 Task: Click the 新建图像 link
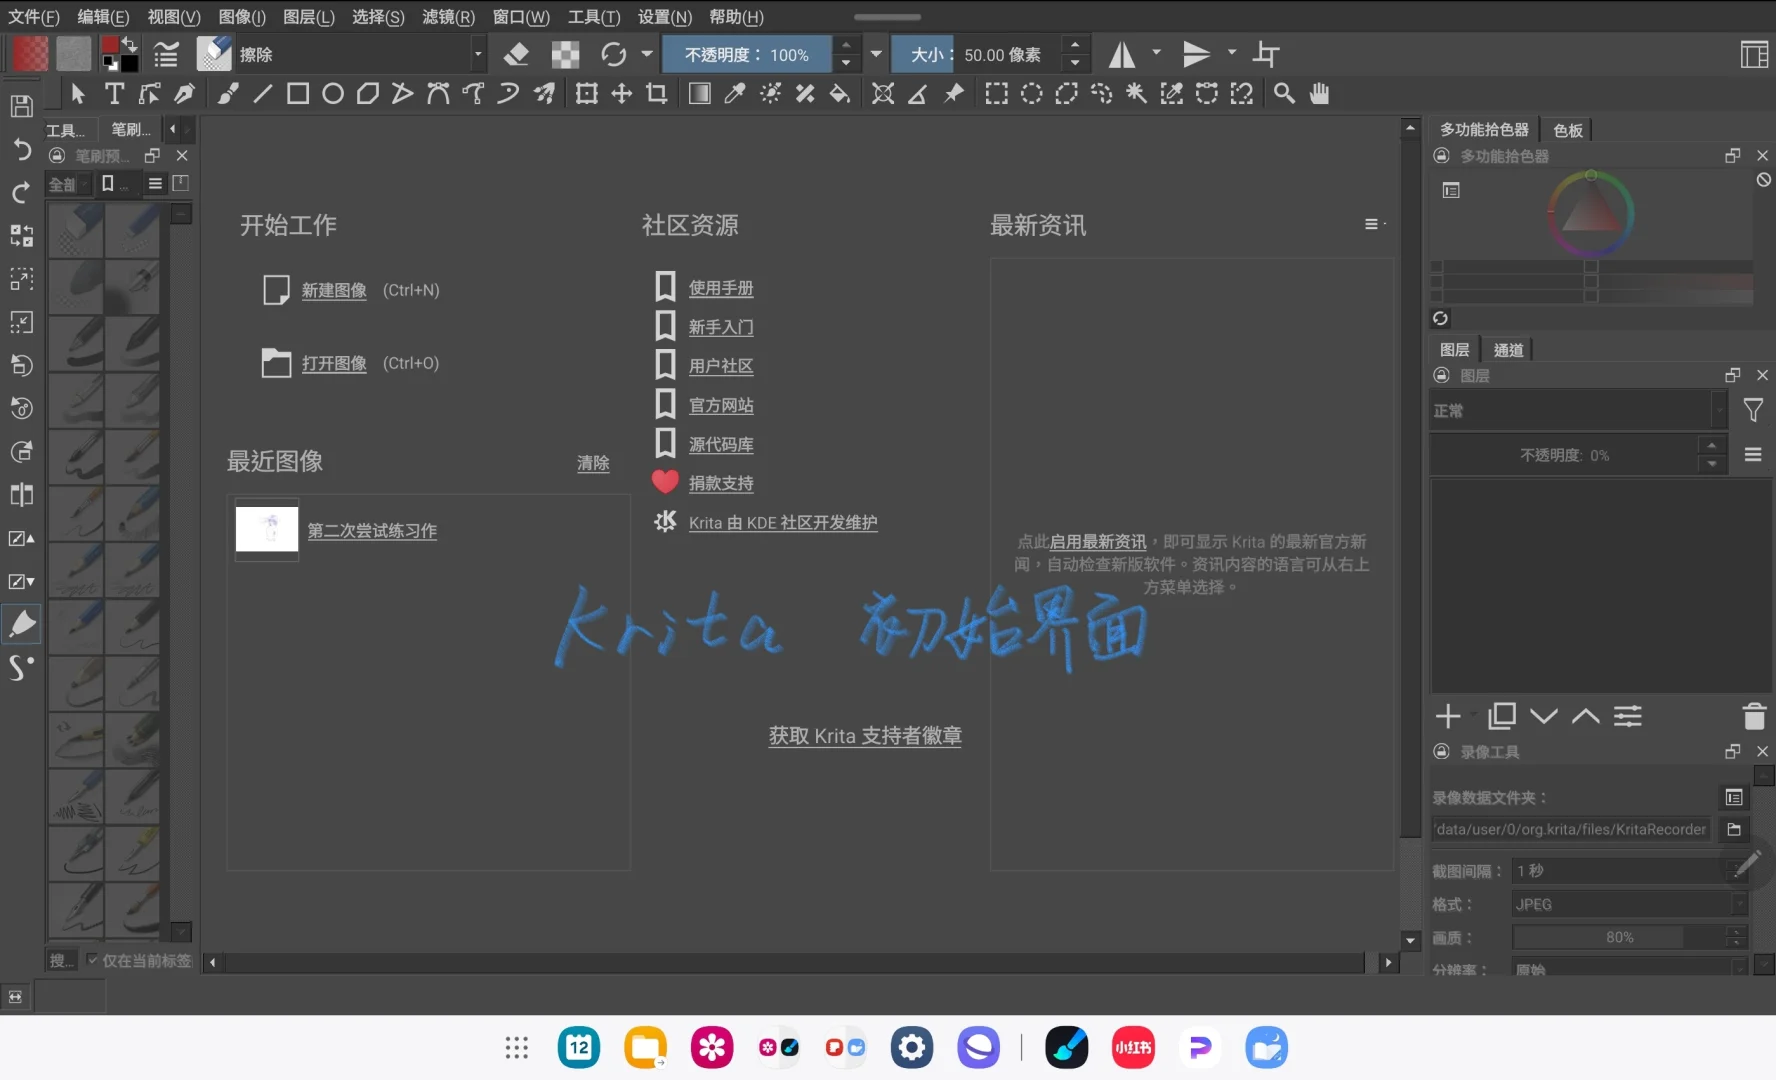pos(334,290)
